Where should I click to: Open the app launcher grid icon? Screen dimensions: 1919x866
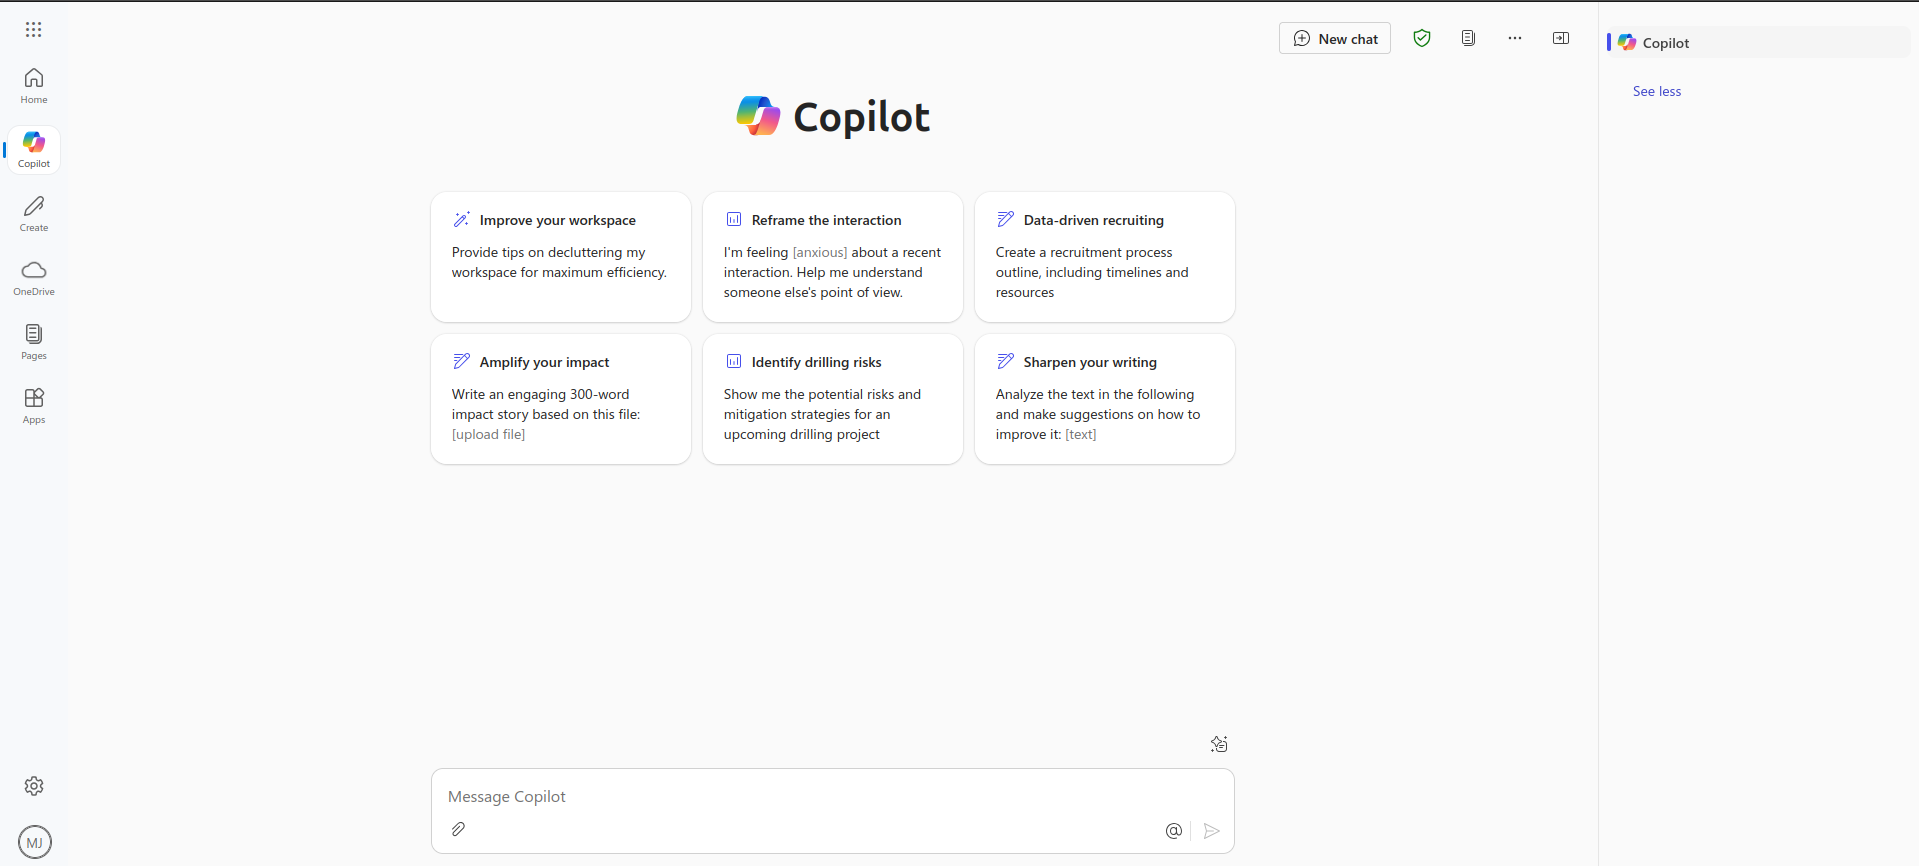coord(34,30)
